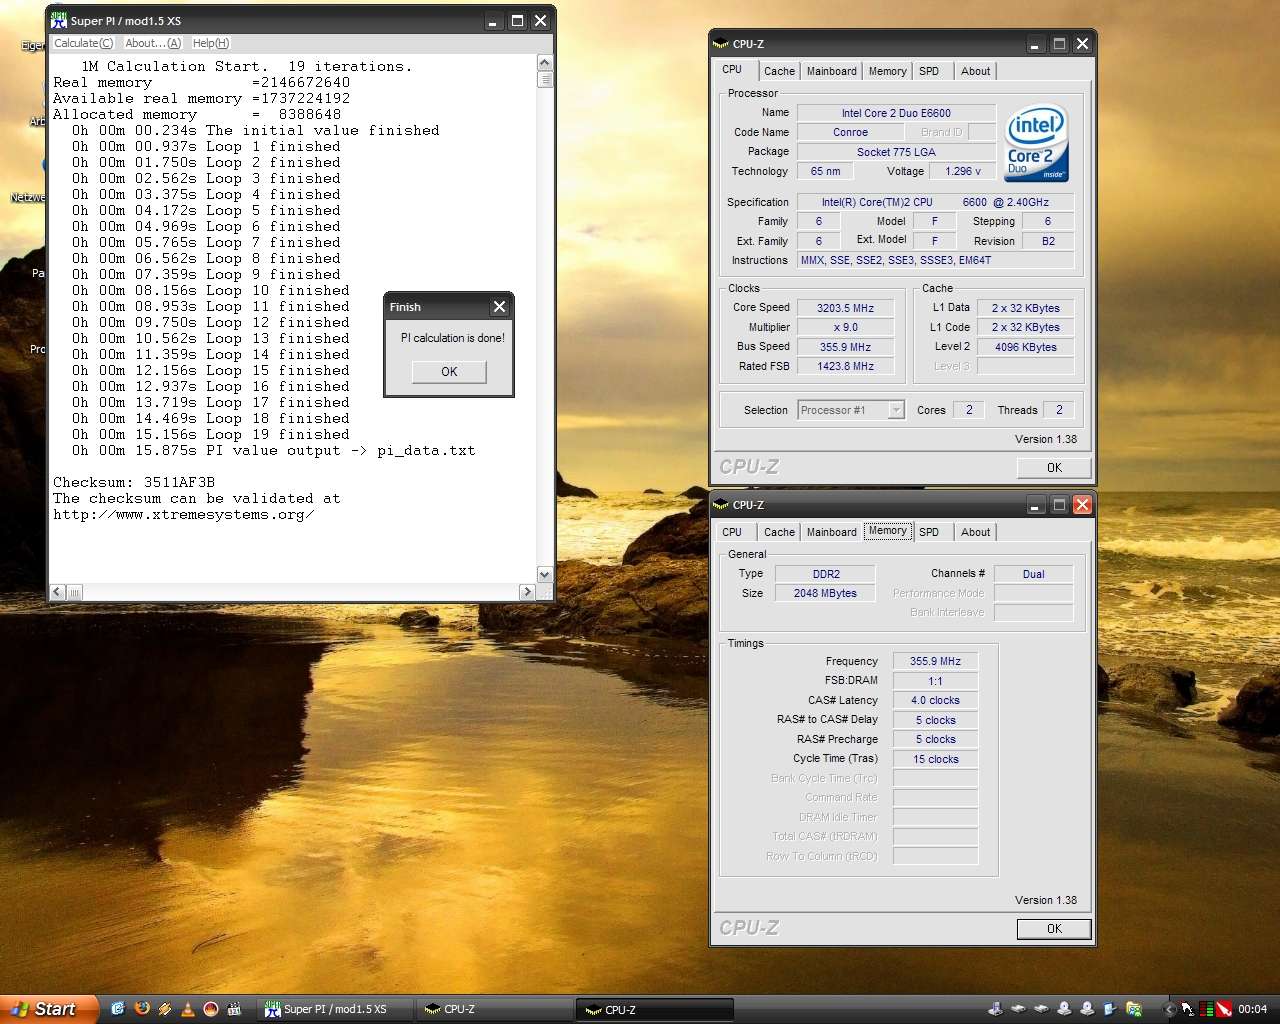Click the CPU-Z chip icon in the upper CPU-Z window title bar
The width and height of the screenshot is (1280, 1024).
pyautogui.click(x=721, y=44)
